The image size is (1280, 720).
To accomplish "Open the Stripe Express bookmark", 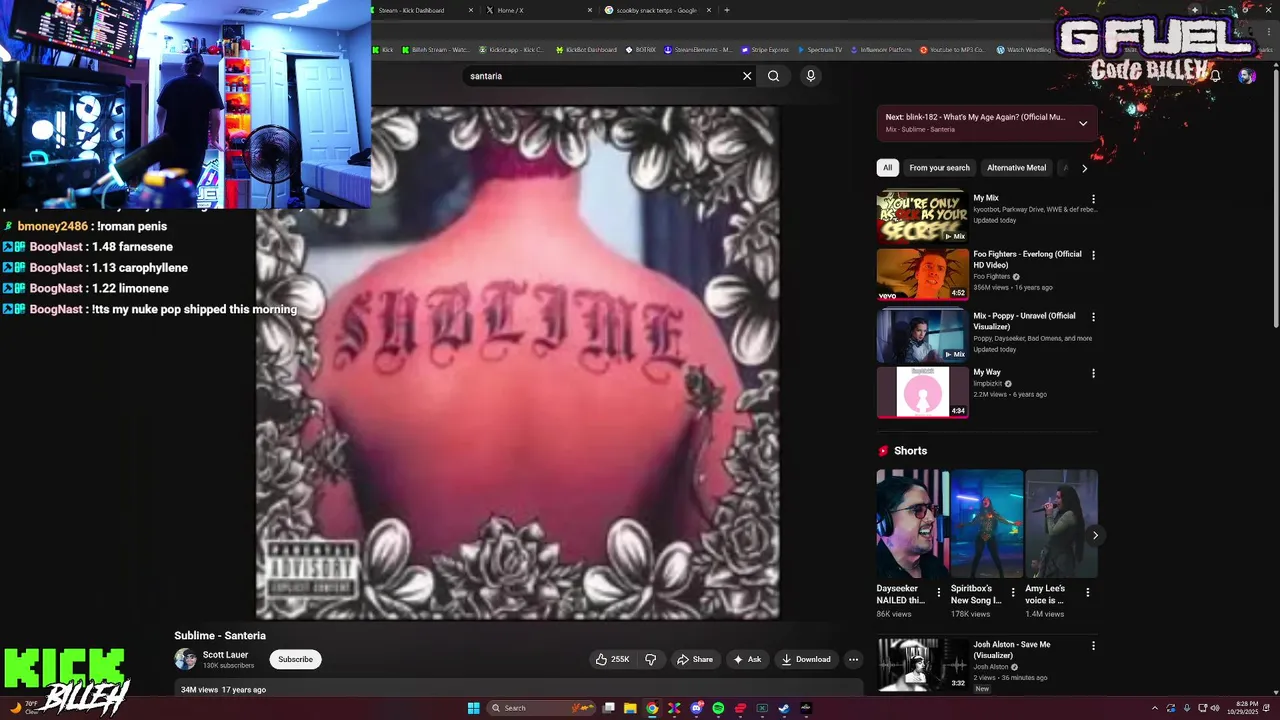I will click(765, 49).
